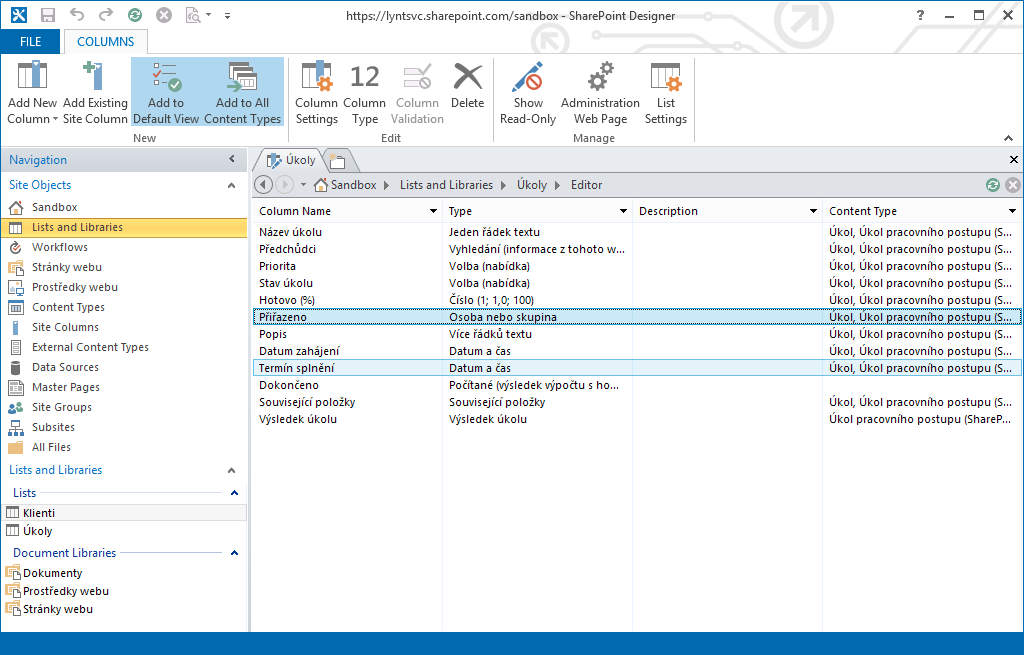Open the FILE tab
Viewport: 1024px width, 655px height.
pyautogui.click(x=30, y=42)
